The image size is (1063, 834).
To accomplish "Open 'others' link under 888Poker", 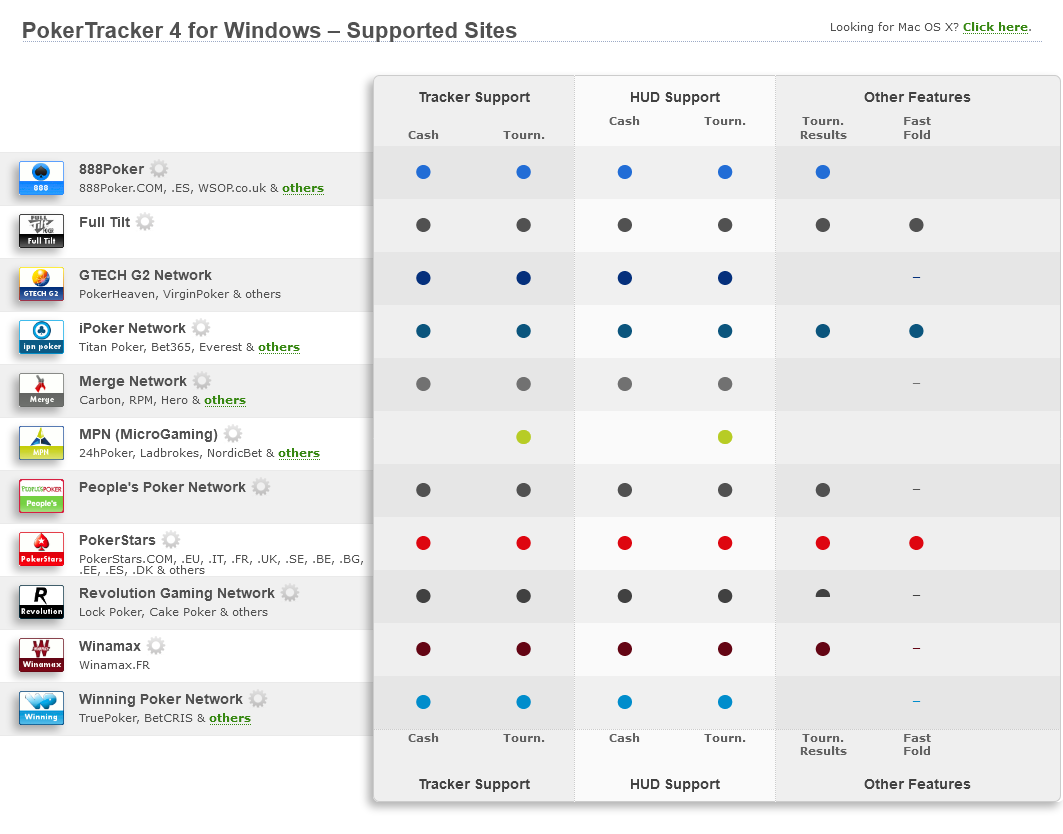I will point(303,188).
